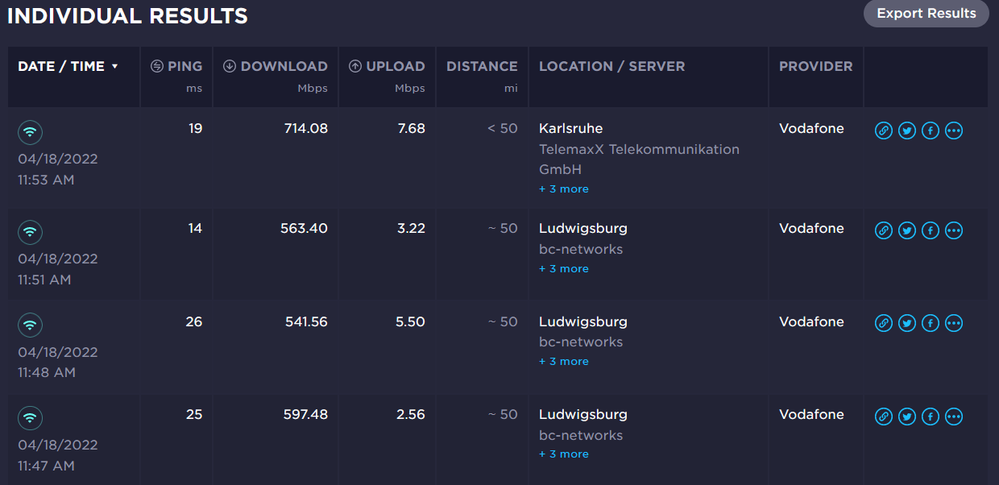Viewport: 999px width, 485px height.
Task: Copy link for the 541.56 Mbps result
Action: click(884, 324)
